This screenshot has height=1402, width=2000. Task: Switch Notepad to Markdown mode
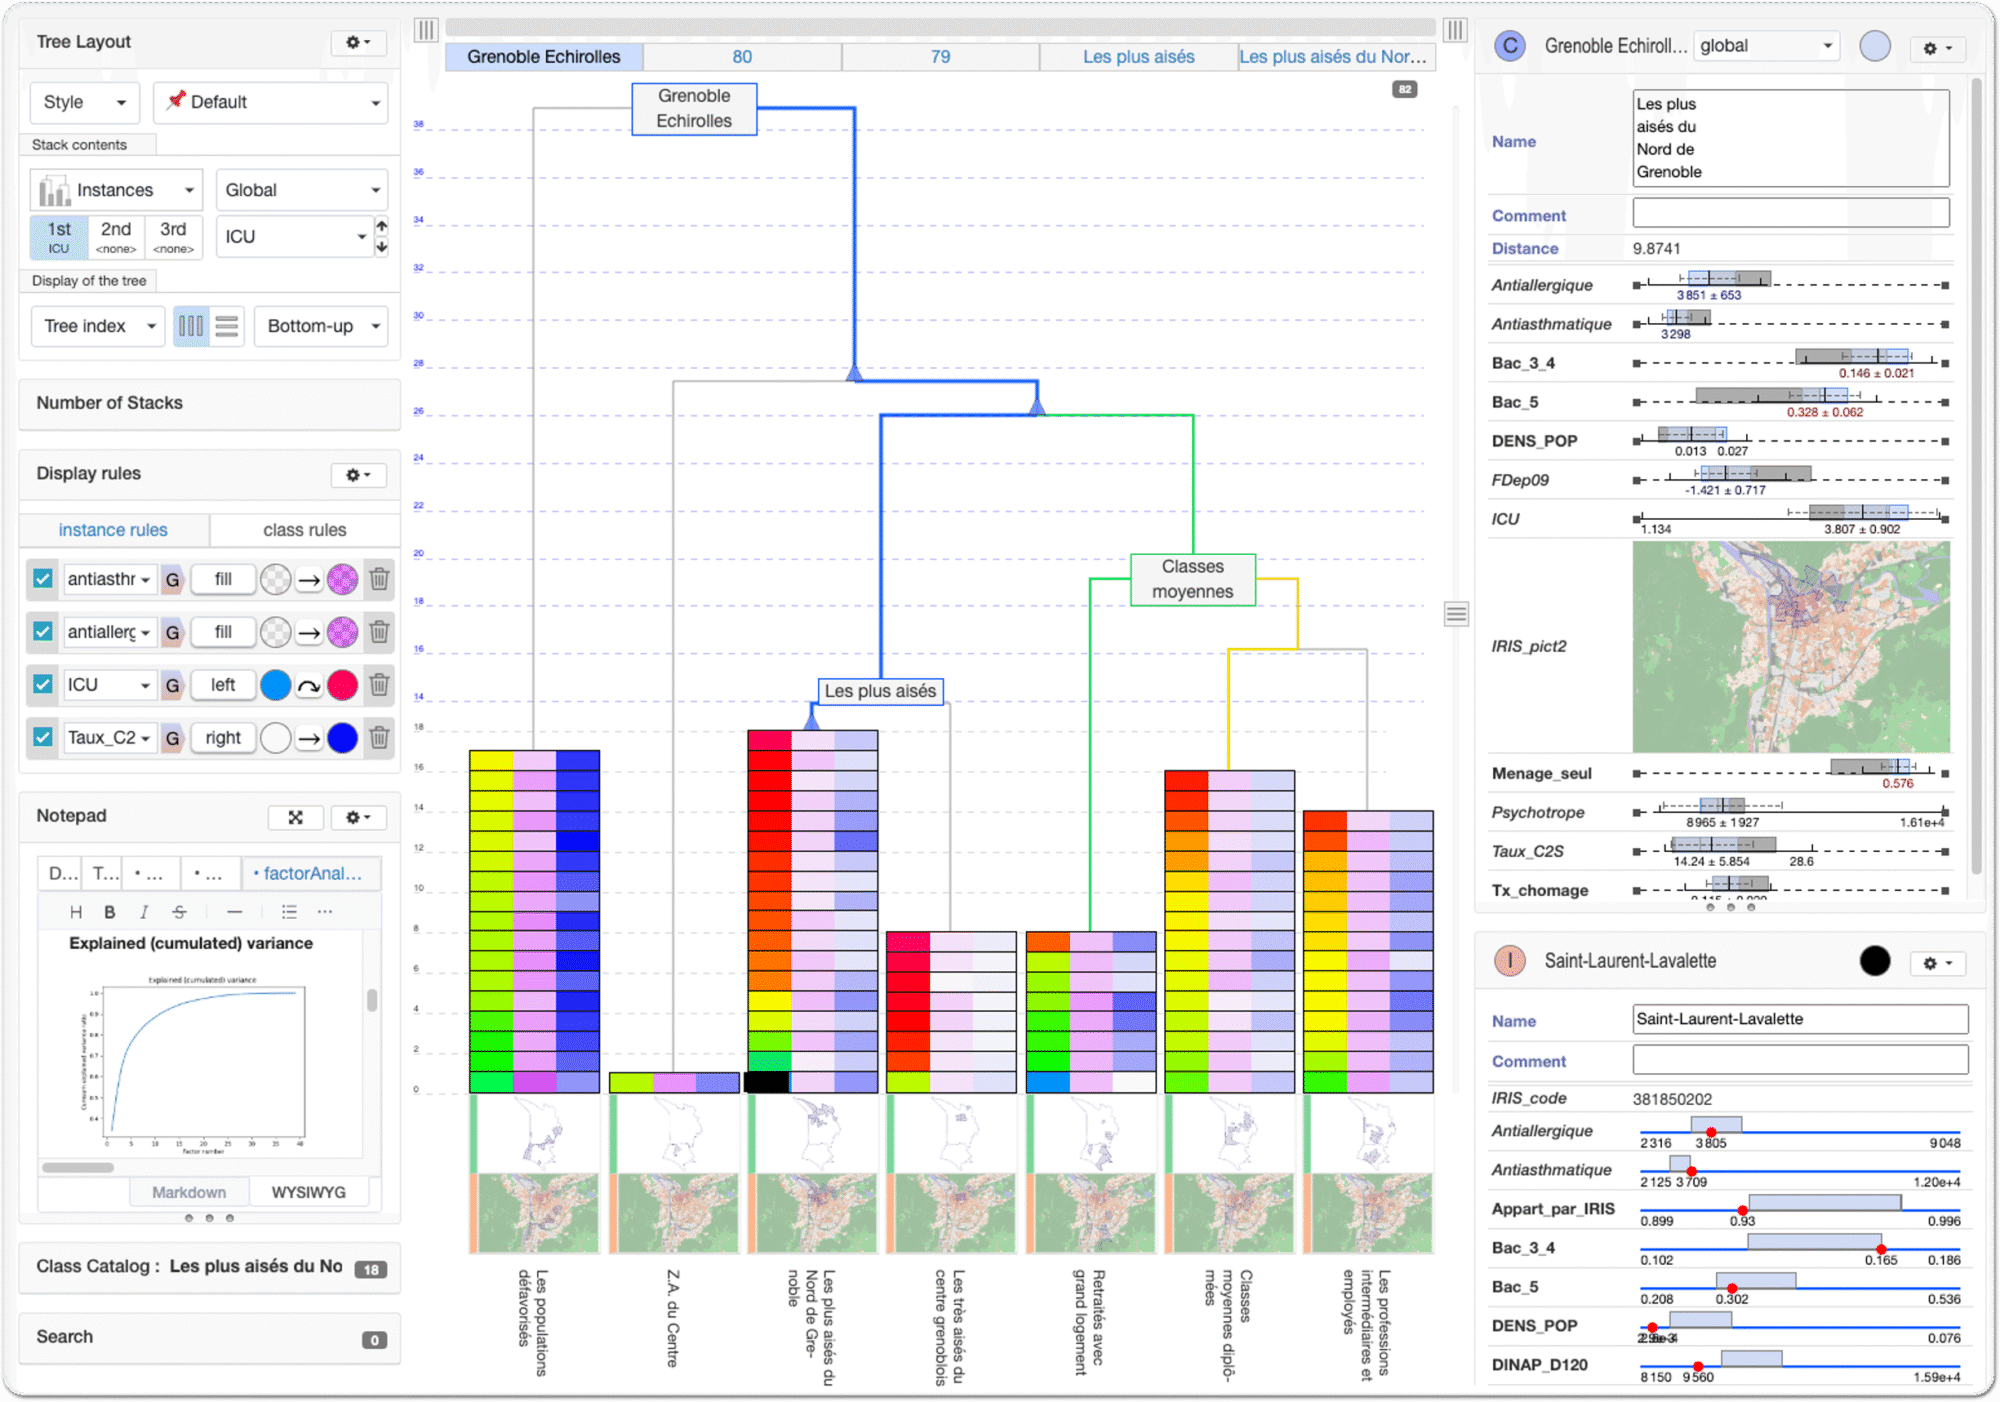click(x=189, y=1192)
